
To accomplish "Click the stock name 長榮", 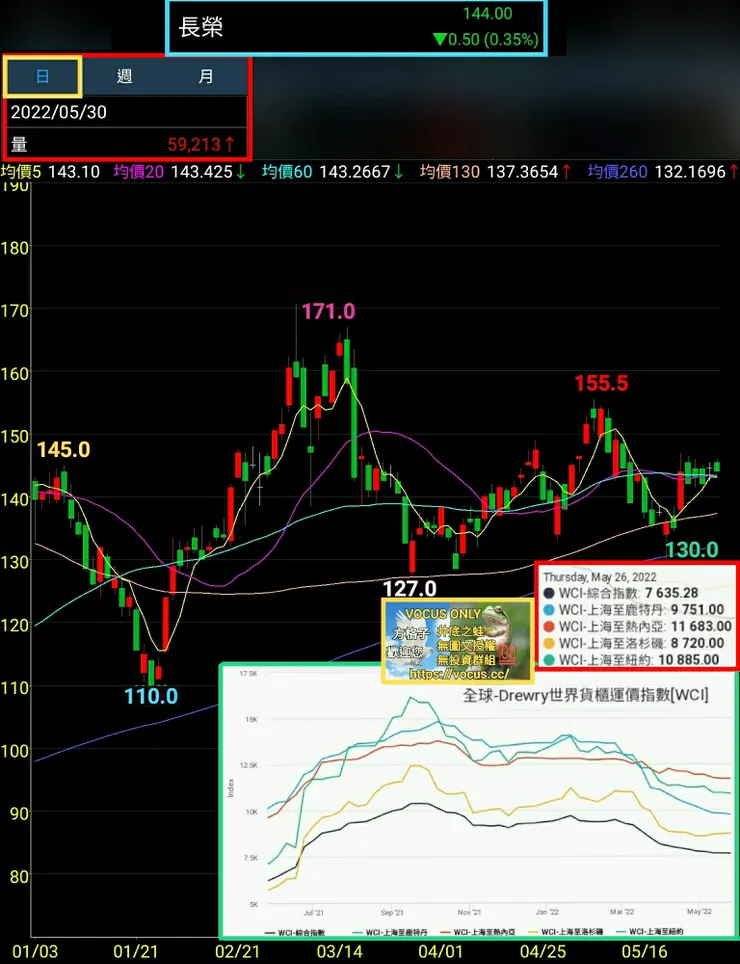I will click(x=200, y=28).
